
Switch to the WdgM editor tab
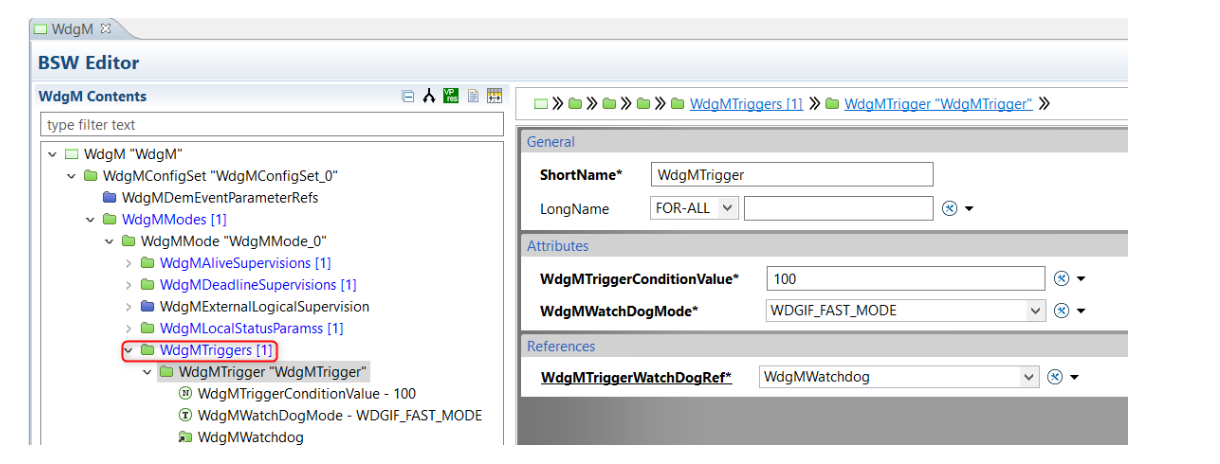(x=73, y=29)
